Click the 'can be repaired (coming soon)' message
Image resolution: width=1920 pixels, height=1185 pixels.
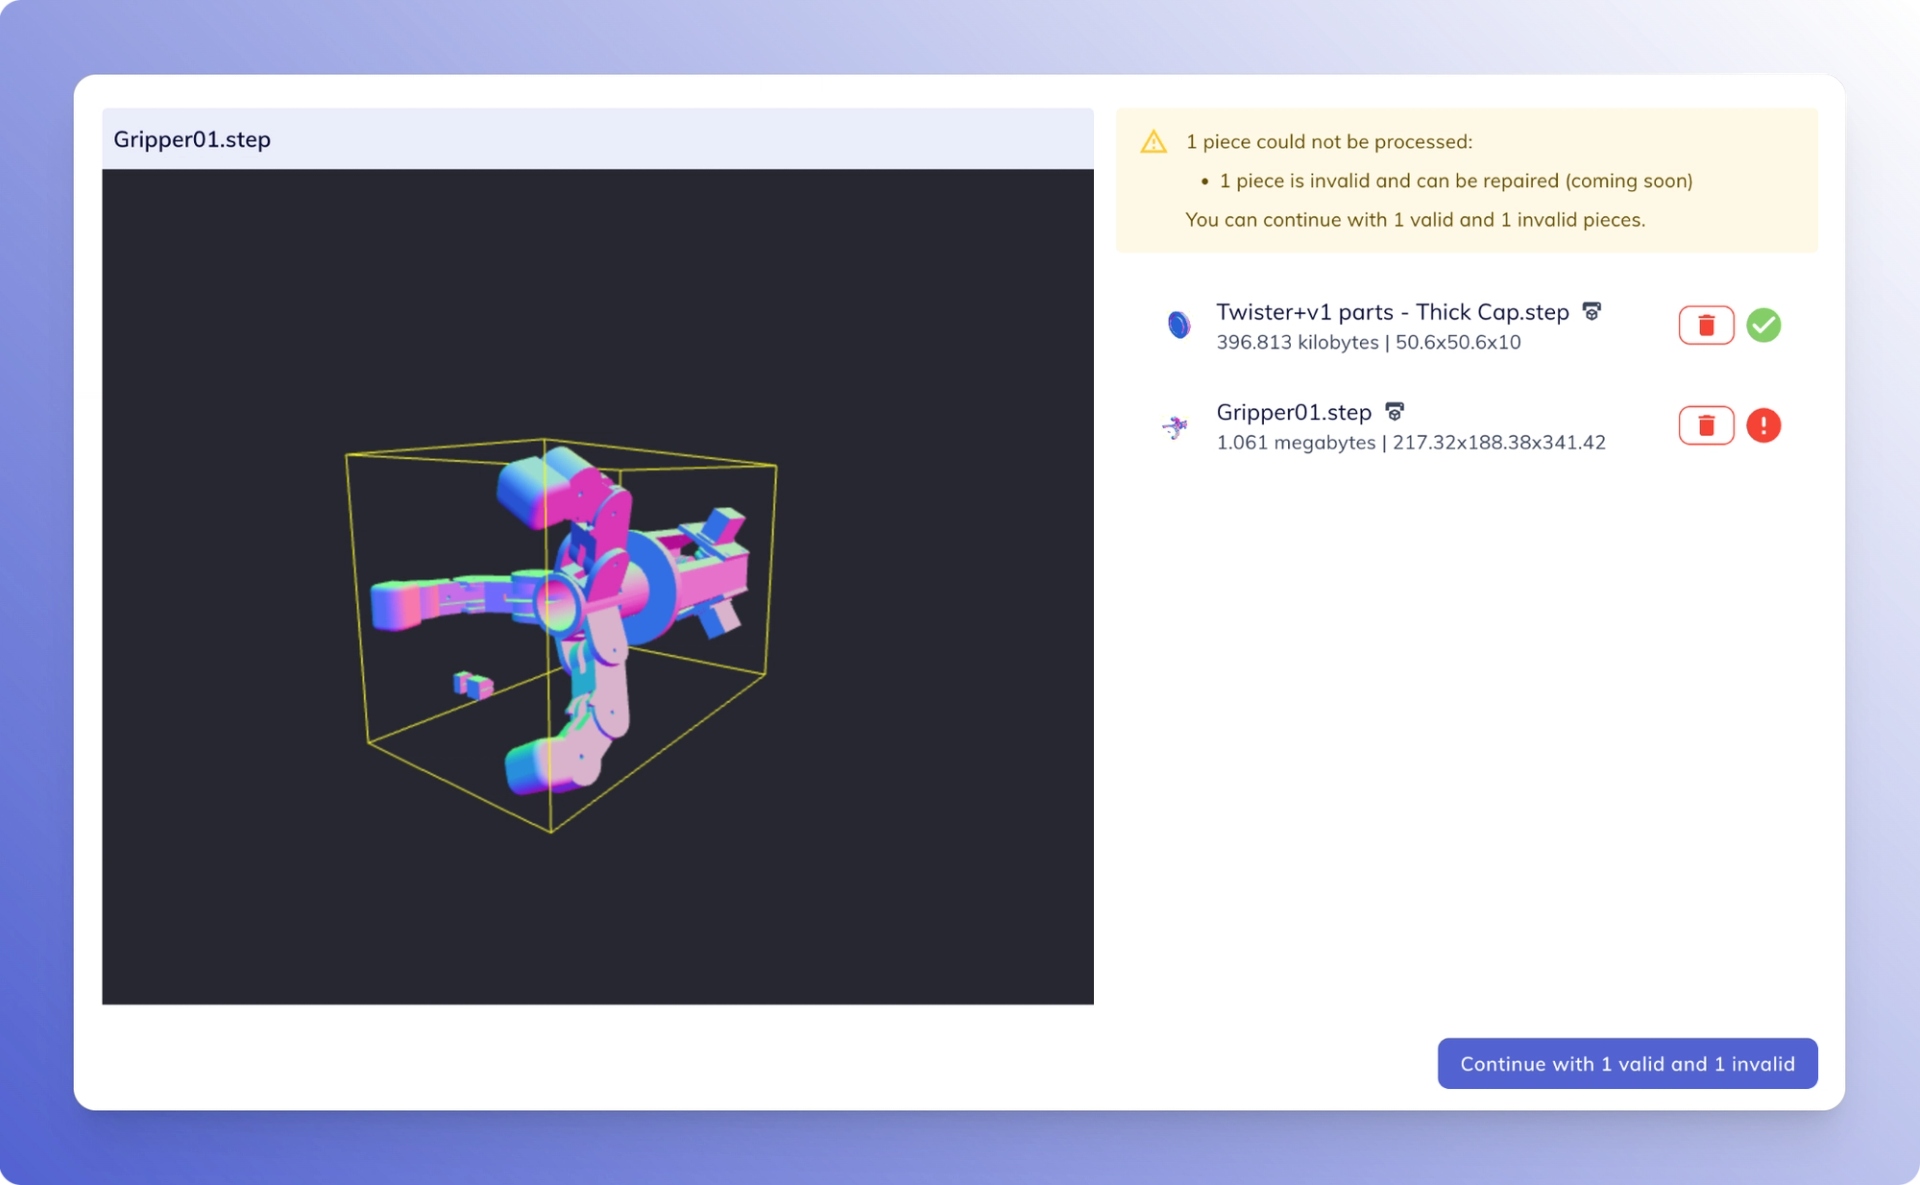pyautogui.click(x=1455, y=181)
